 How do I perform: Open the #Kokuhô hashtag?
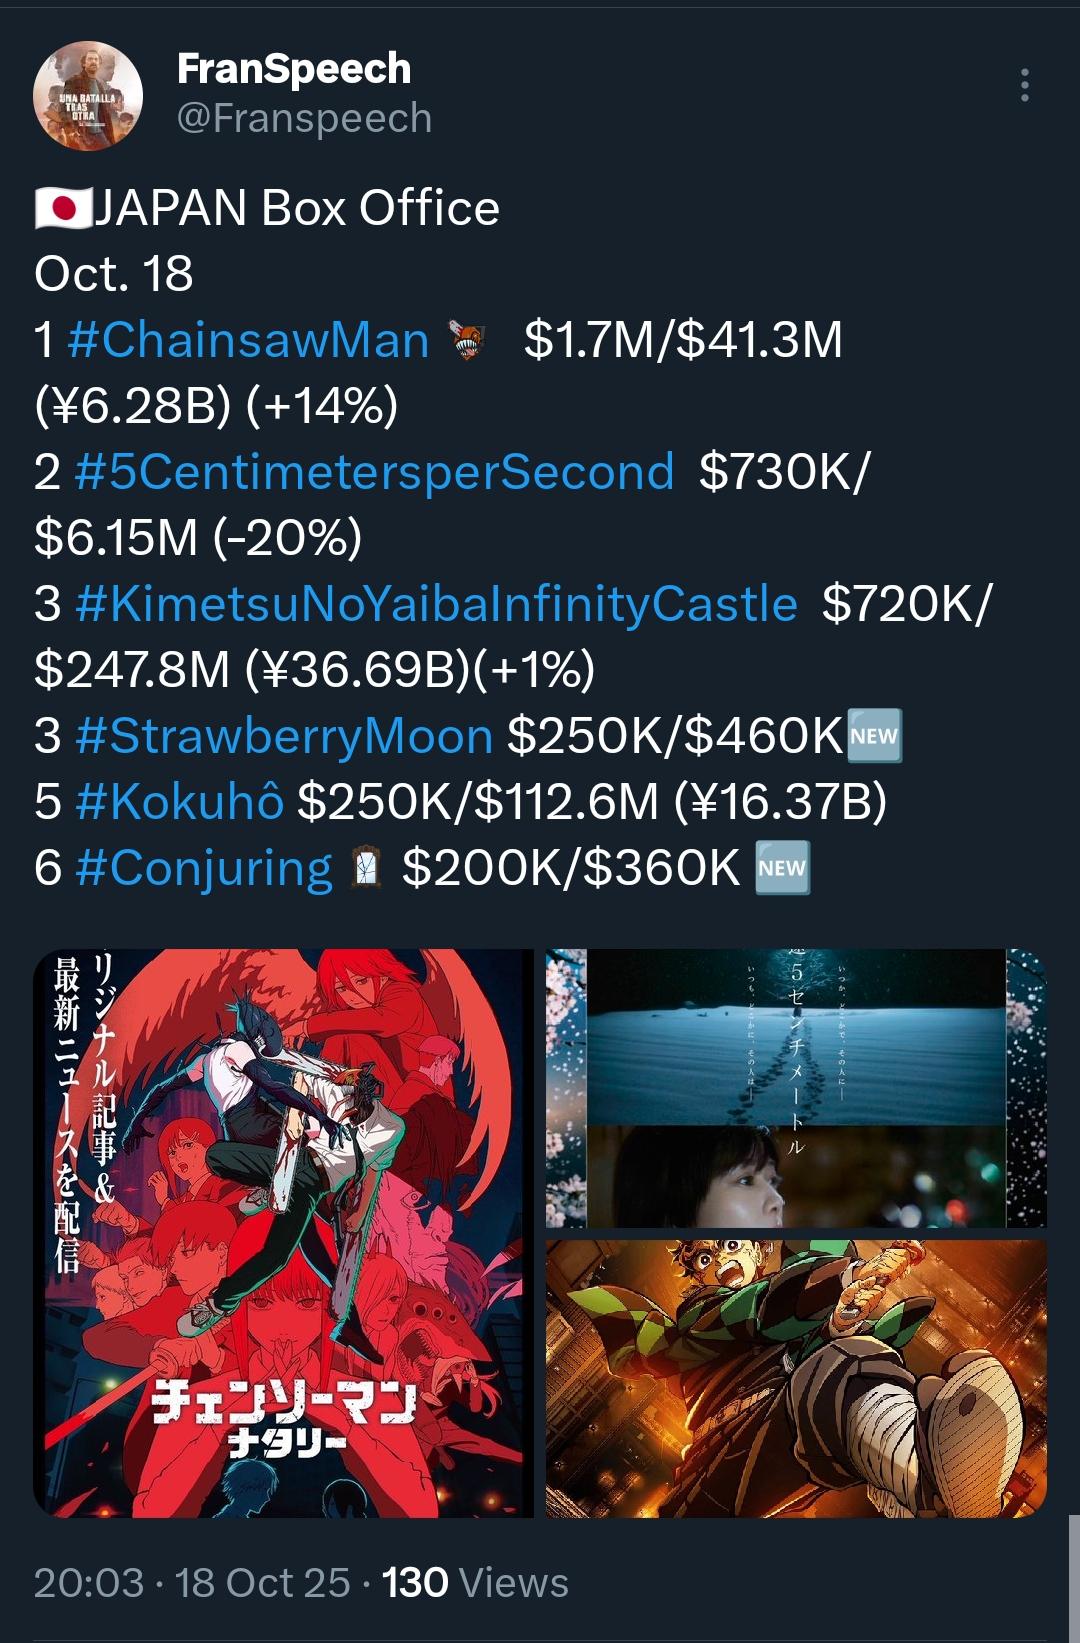(x=179, y=802)
